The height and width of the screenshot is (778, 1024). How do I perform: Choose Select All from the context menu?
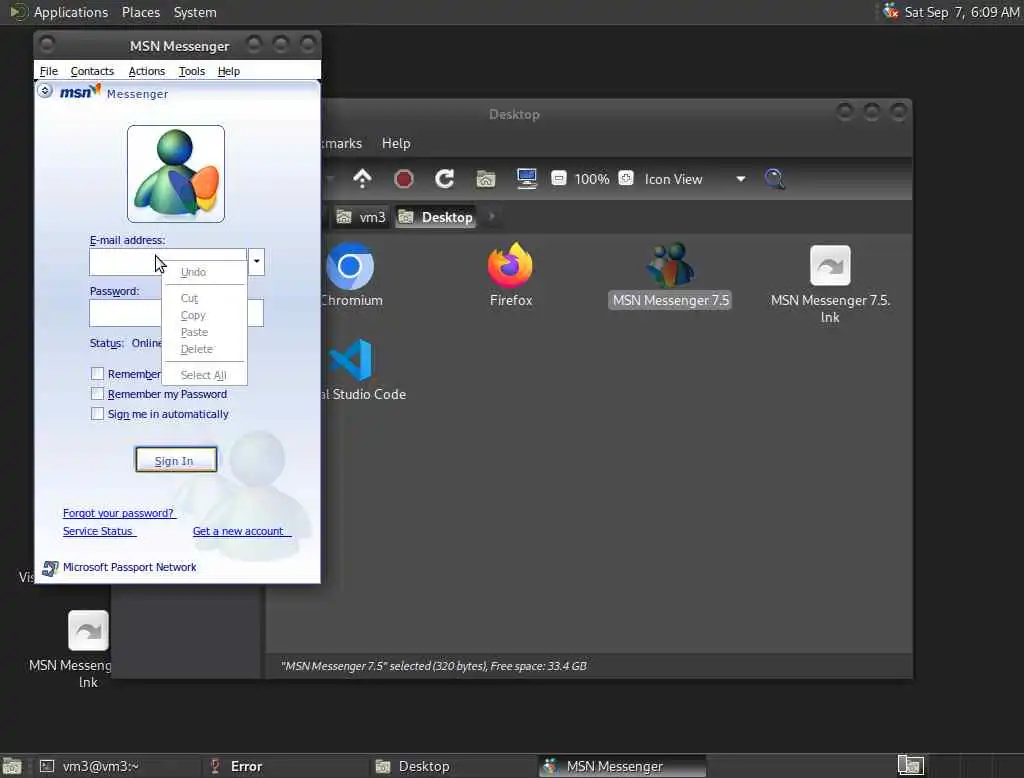click(204, 375)
